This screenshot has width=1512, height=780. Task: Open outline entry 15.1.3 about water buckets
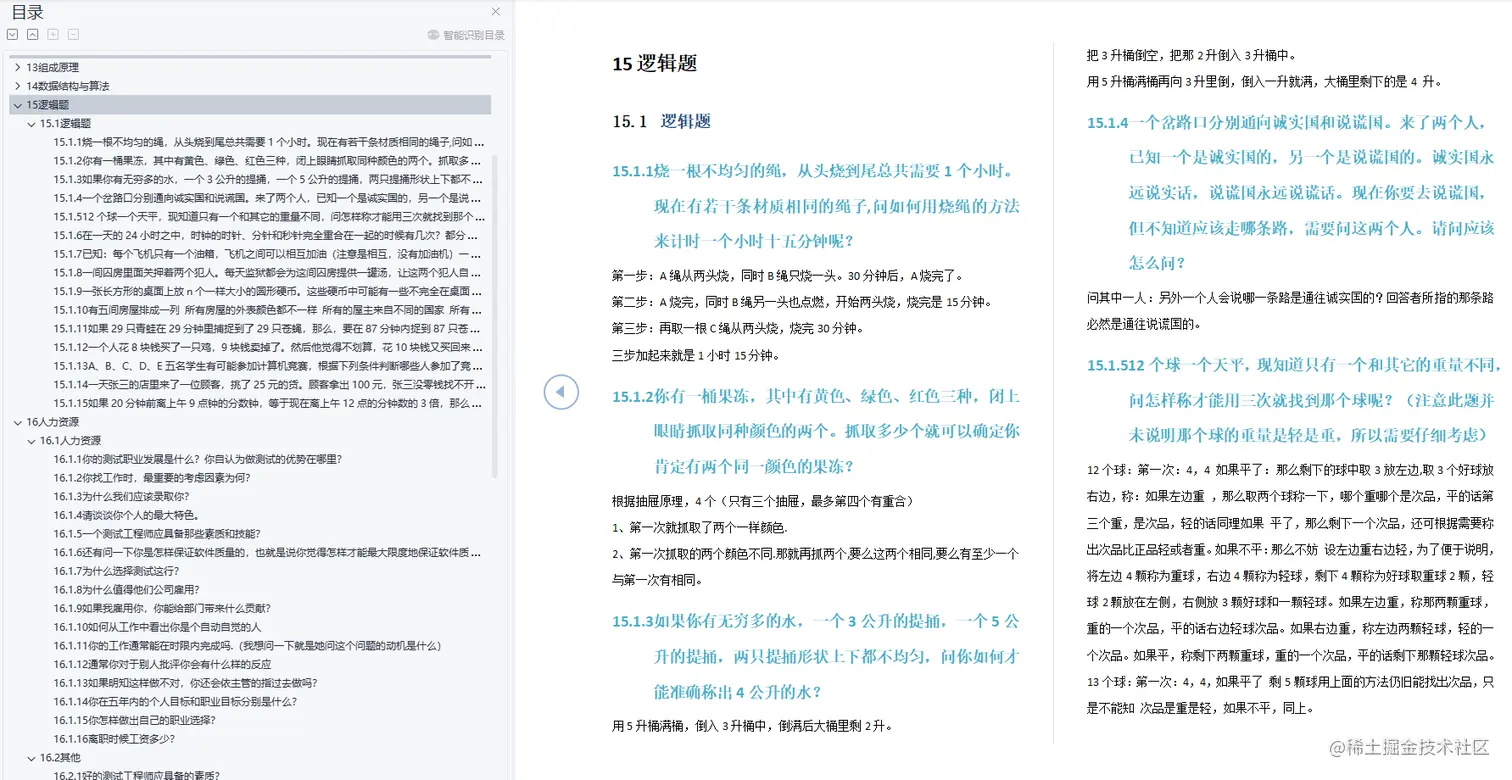coord(269,179)
